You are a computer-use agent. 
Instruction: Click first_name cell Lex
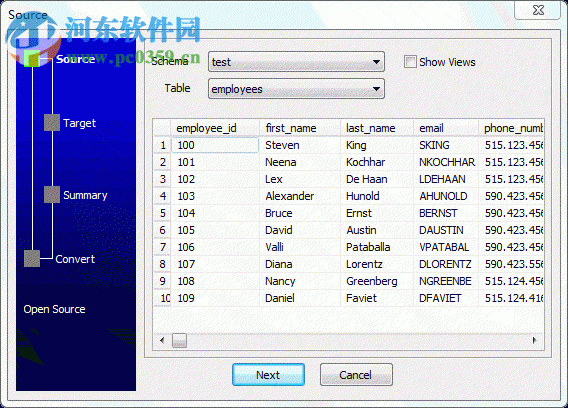[x=300, y=179]
